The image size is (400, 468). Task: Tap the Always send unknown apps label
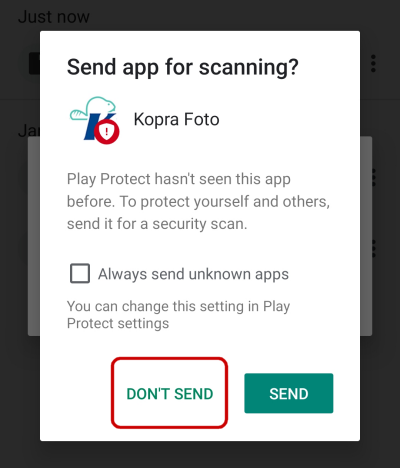[x=193, y=274]
